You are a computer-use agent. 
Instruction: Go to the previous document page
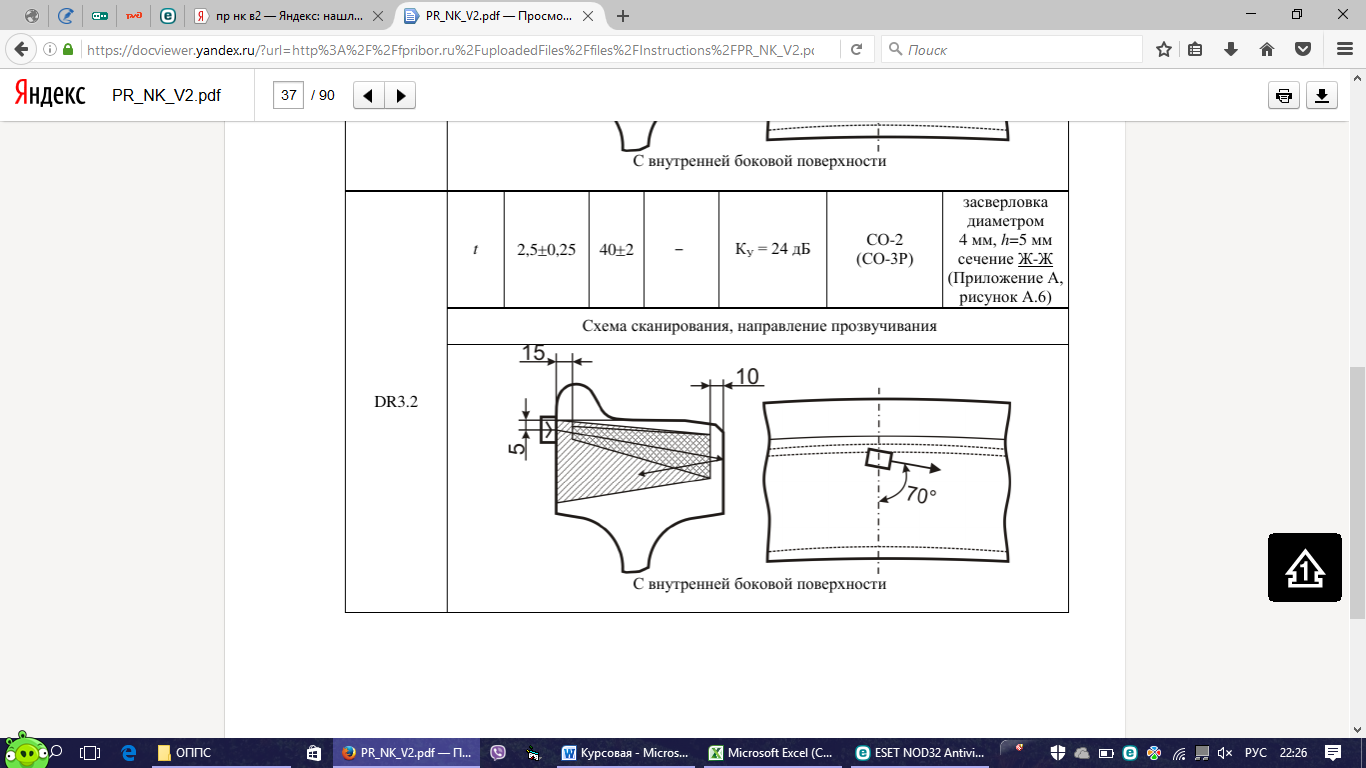click(369, 95)
